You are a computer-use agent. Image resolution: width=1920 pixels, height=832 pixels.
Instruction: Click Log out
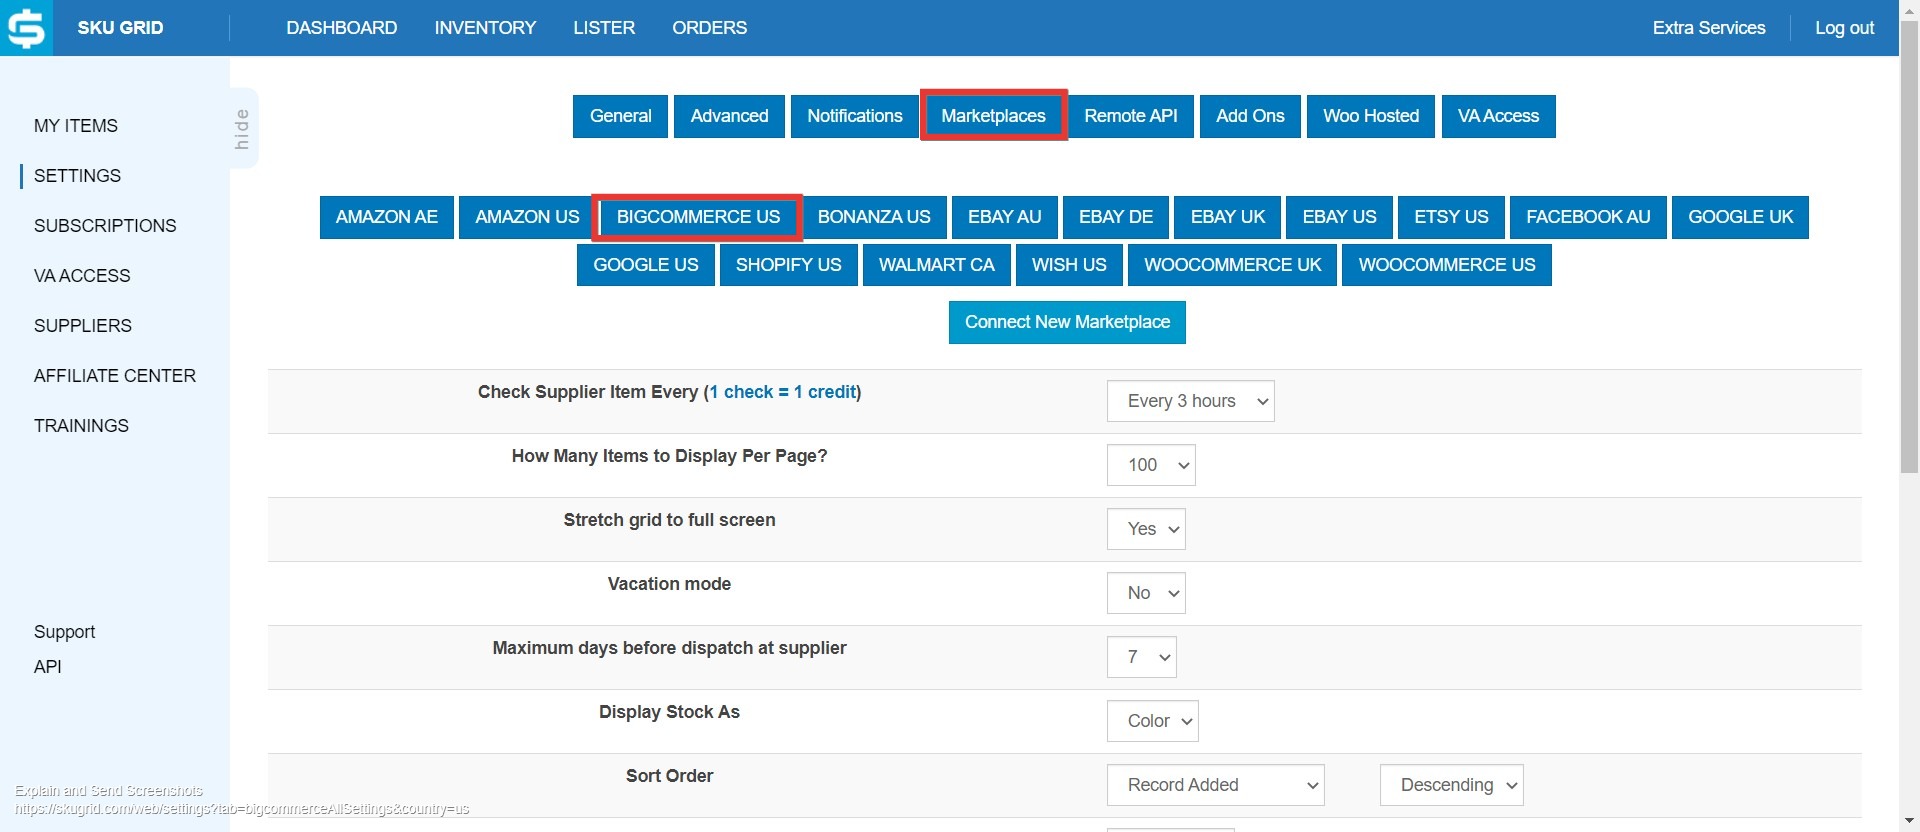coord(1844,28)
